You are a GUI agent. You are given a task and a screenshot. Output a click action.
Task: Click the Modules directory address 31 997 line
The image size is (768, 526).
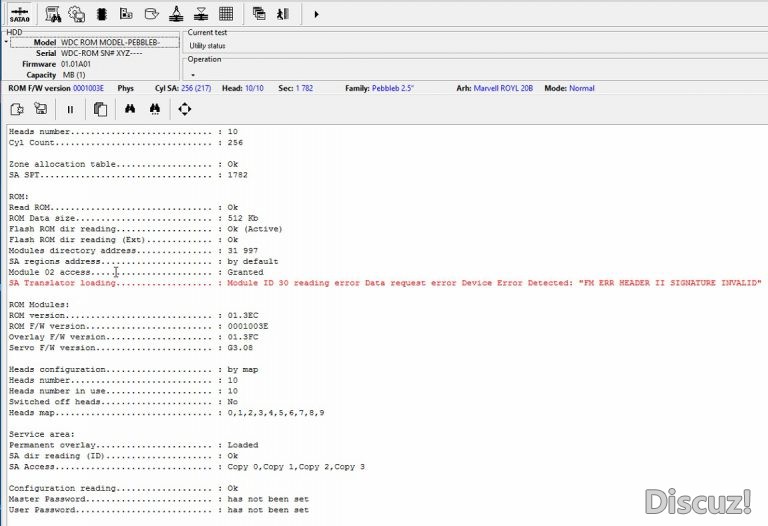pyautogui.click(x=133, y=250)
